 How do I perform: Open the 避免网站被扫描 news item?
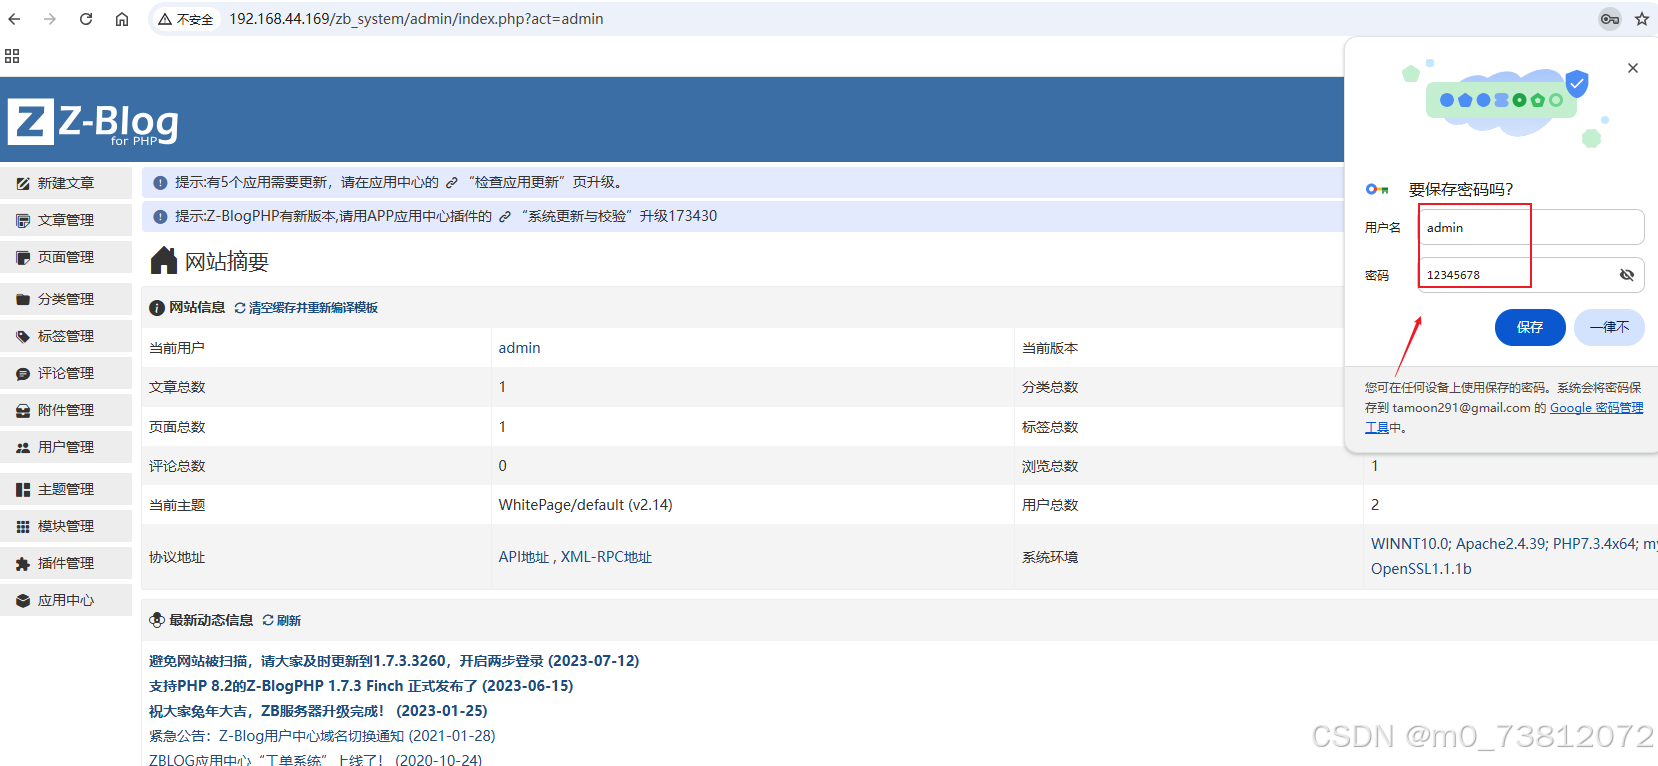pos(394,661)
